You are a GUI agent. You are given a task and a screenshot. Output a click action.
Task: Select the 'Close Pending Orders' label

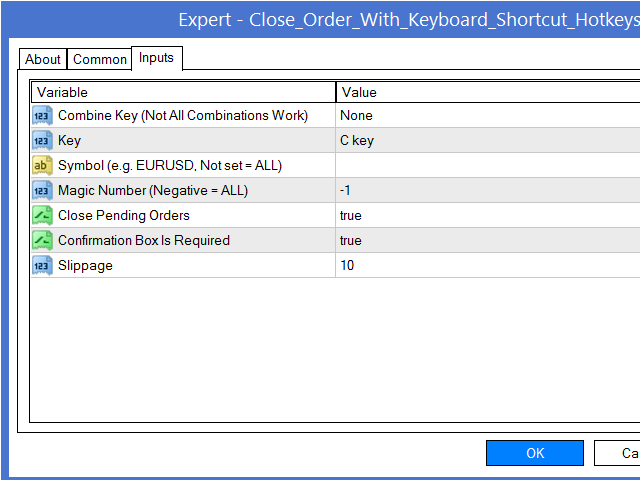click(124, 216)
